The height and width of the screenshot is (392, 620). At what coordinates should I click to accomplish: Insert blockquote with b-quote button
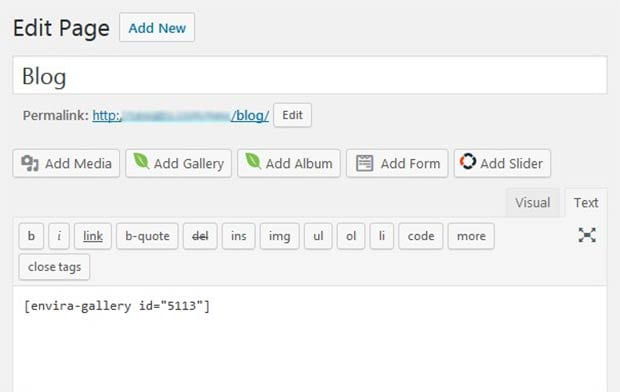coord(147,236)
